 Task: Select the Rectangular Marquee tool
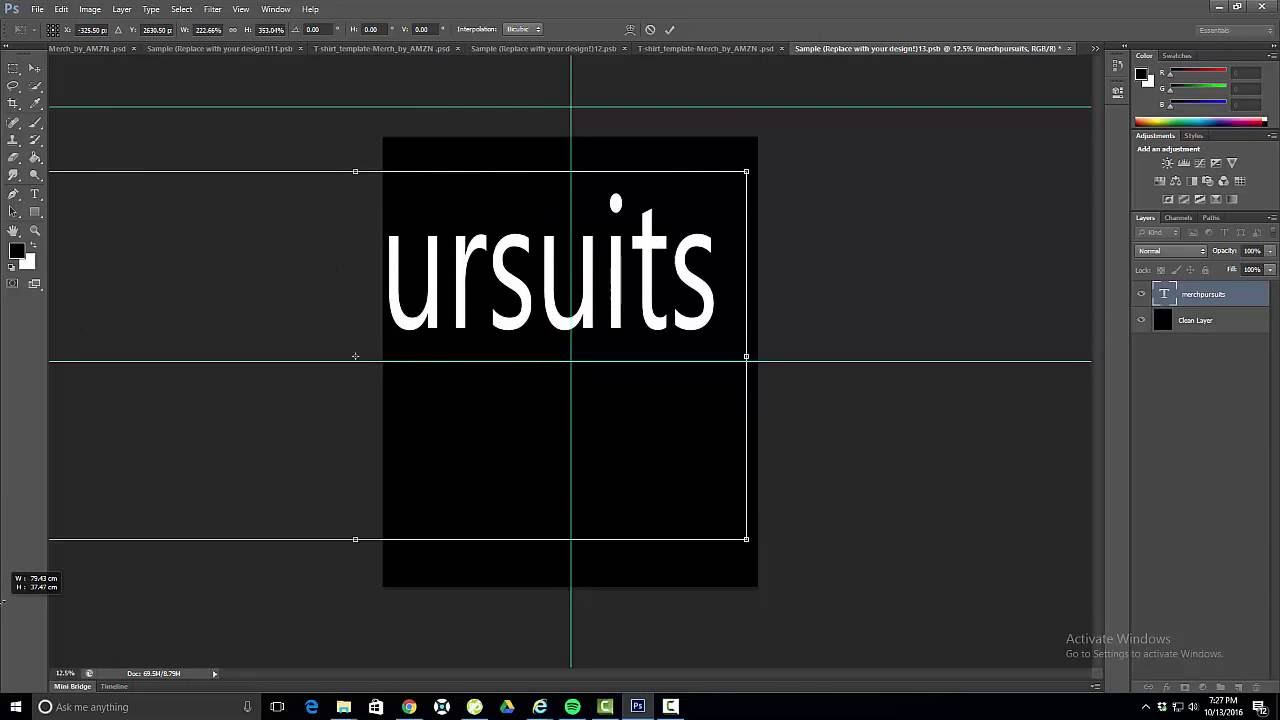coord(13,68)
